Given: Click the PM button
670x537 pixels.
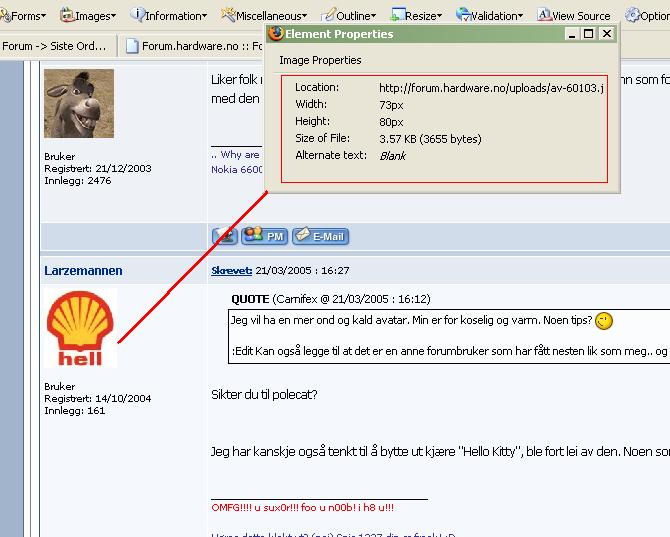Looking at the screenshot, I should click(x=264, y=236).
